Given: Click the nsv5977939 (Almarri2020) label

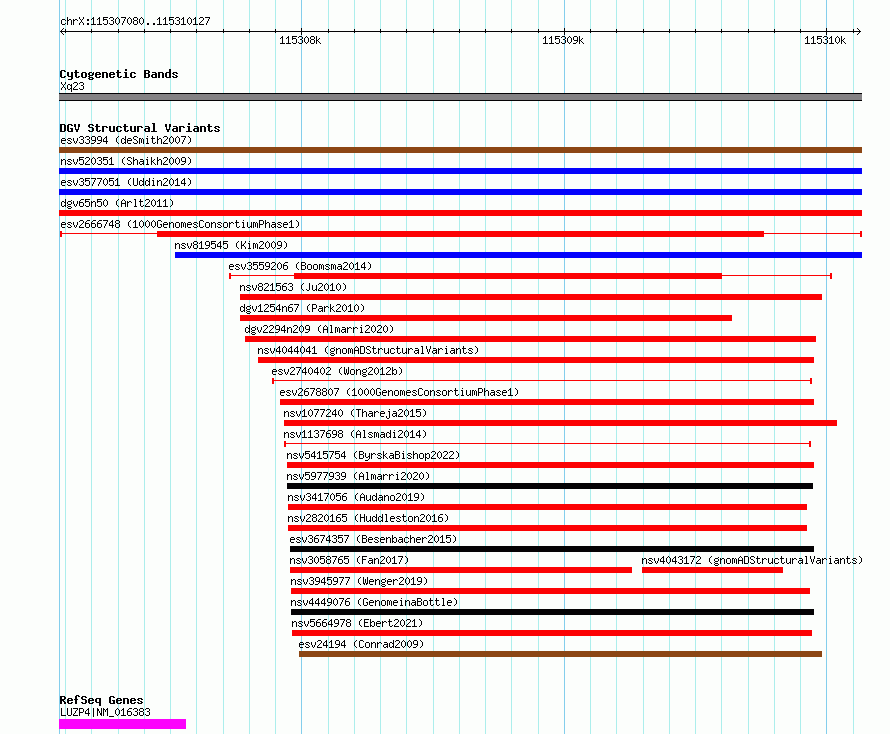Looking at the screenshot, I should [x=358, y=476].
